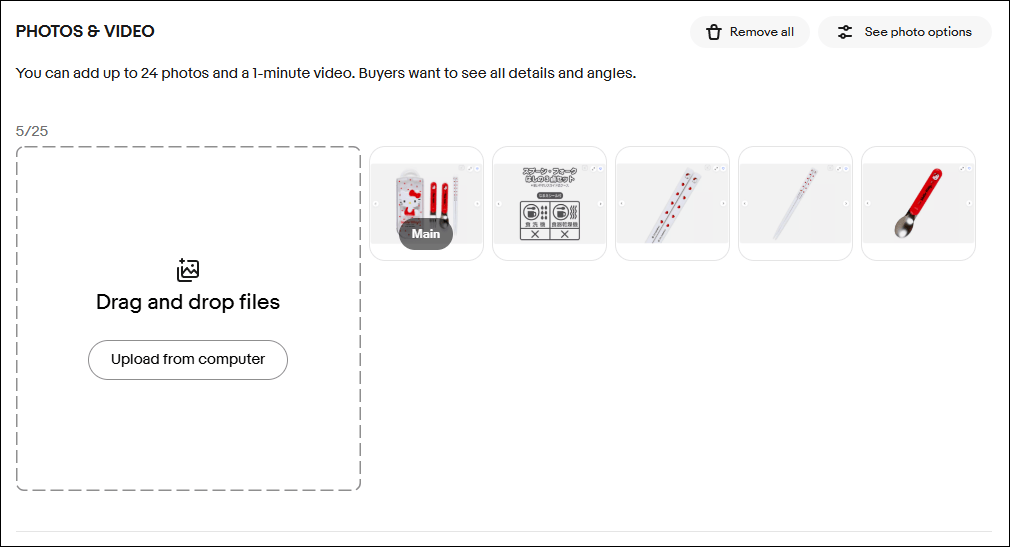This screenshot has height=547, width=1010.
Task: Click expand icon on the red spoon photo
Action: click(961, 169)
